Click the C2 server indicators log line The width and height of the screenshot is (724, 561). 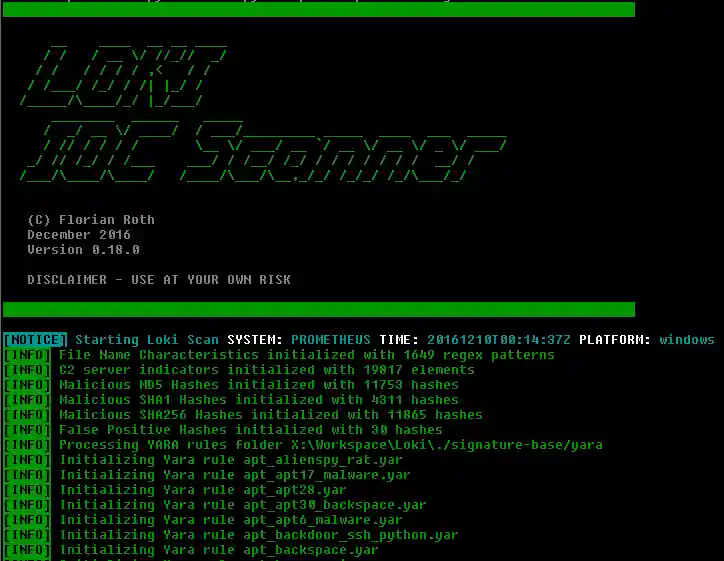(267, 370)
